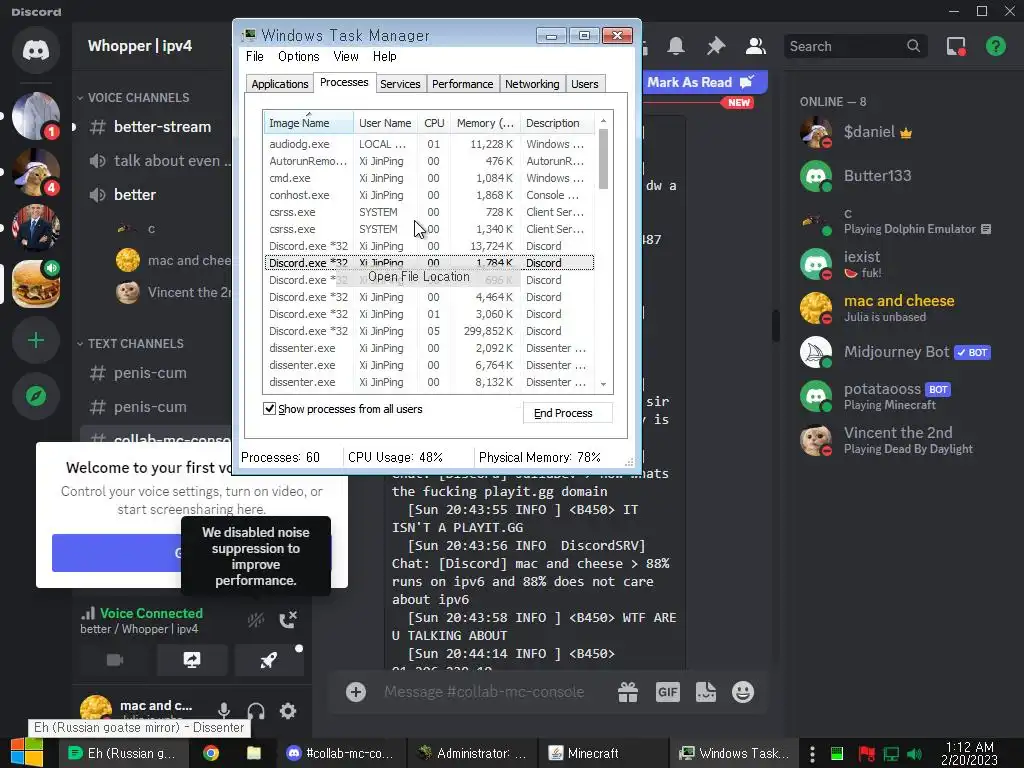Open the gift Nitro icon
The image size is (1024, 768).
click(x=628, y=692)
